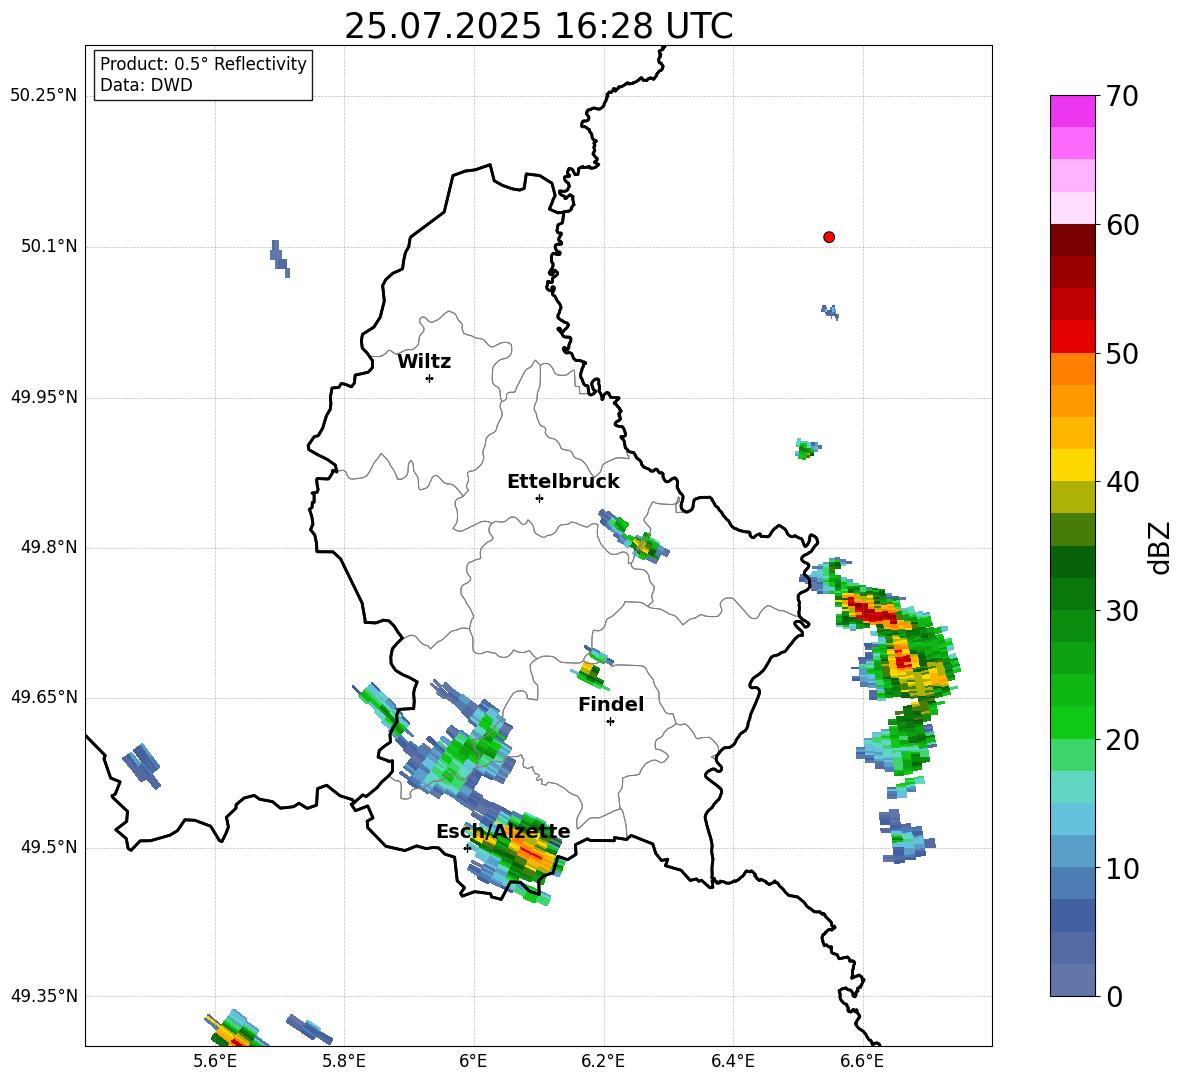Click the 6.6°E longitude label
The width and height of the screenshot is (1184, 1081).
coord(862,1061)
